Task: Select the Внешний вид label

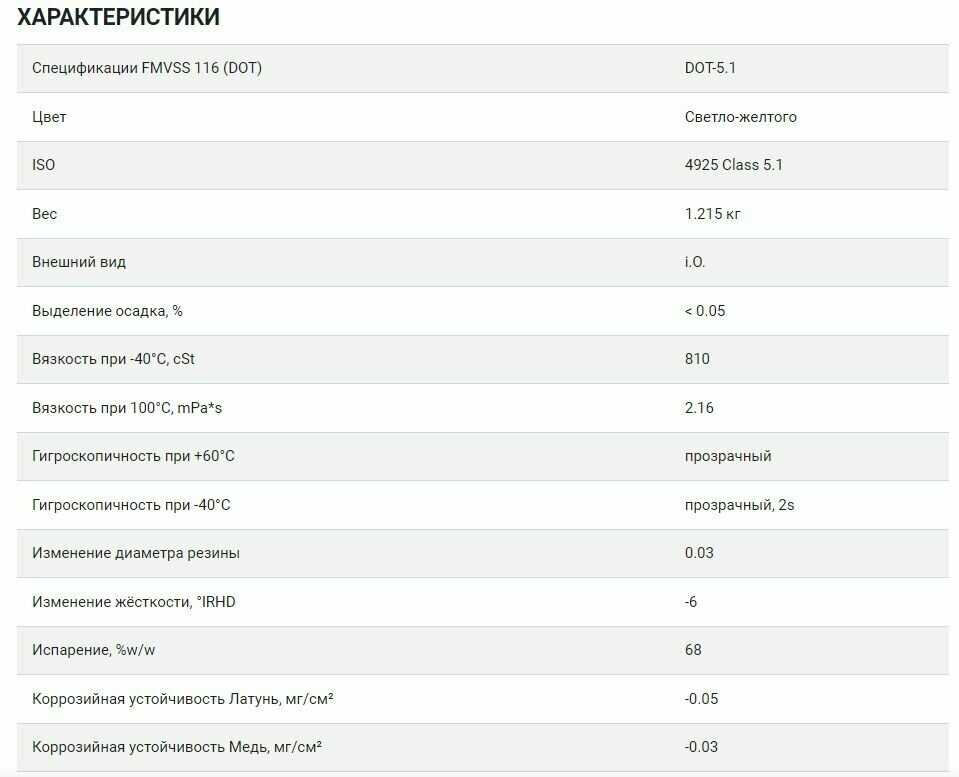Action: pyautogui.click(x=79, y=262)
